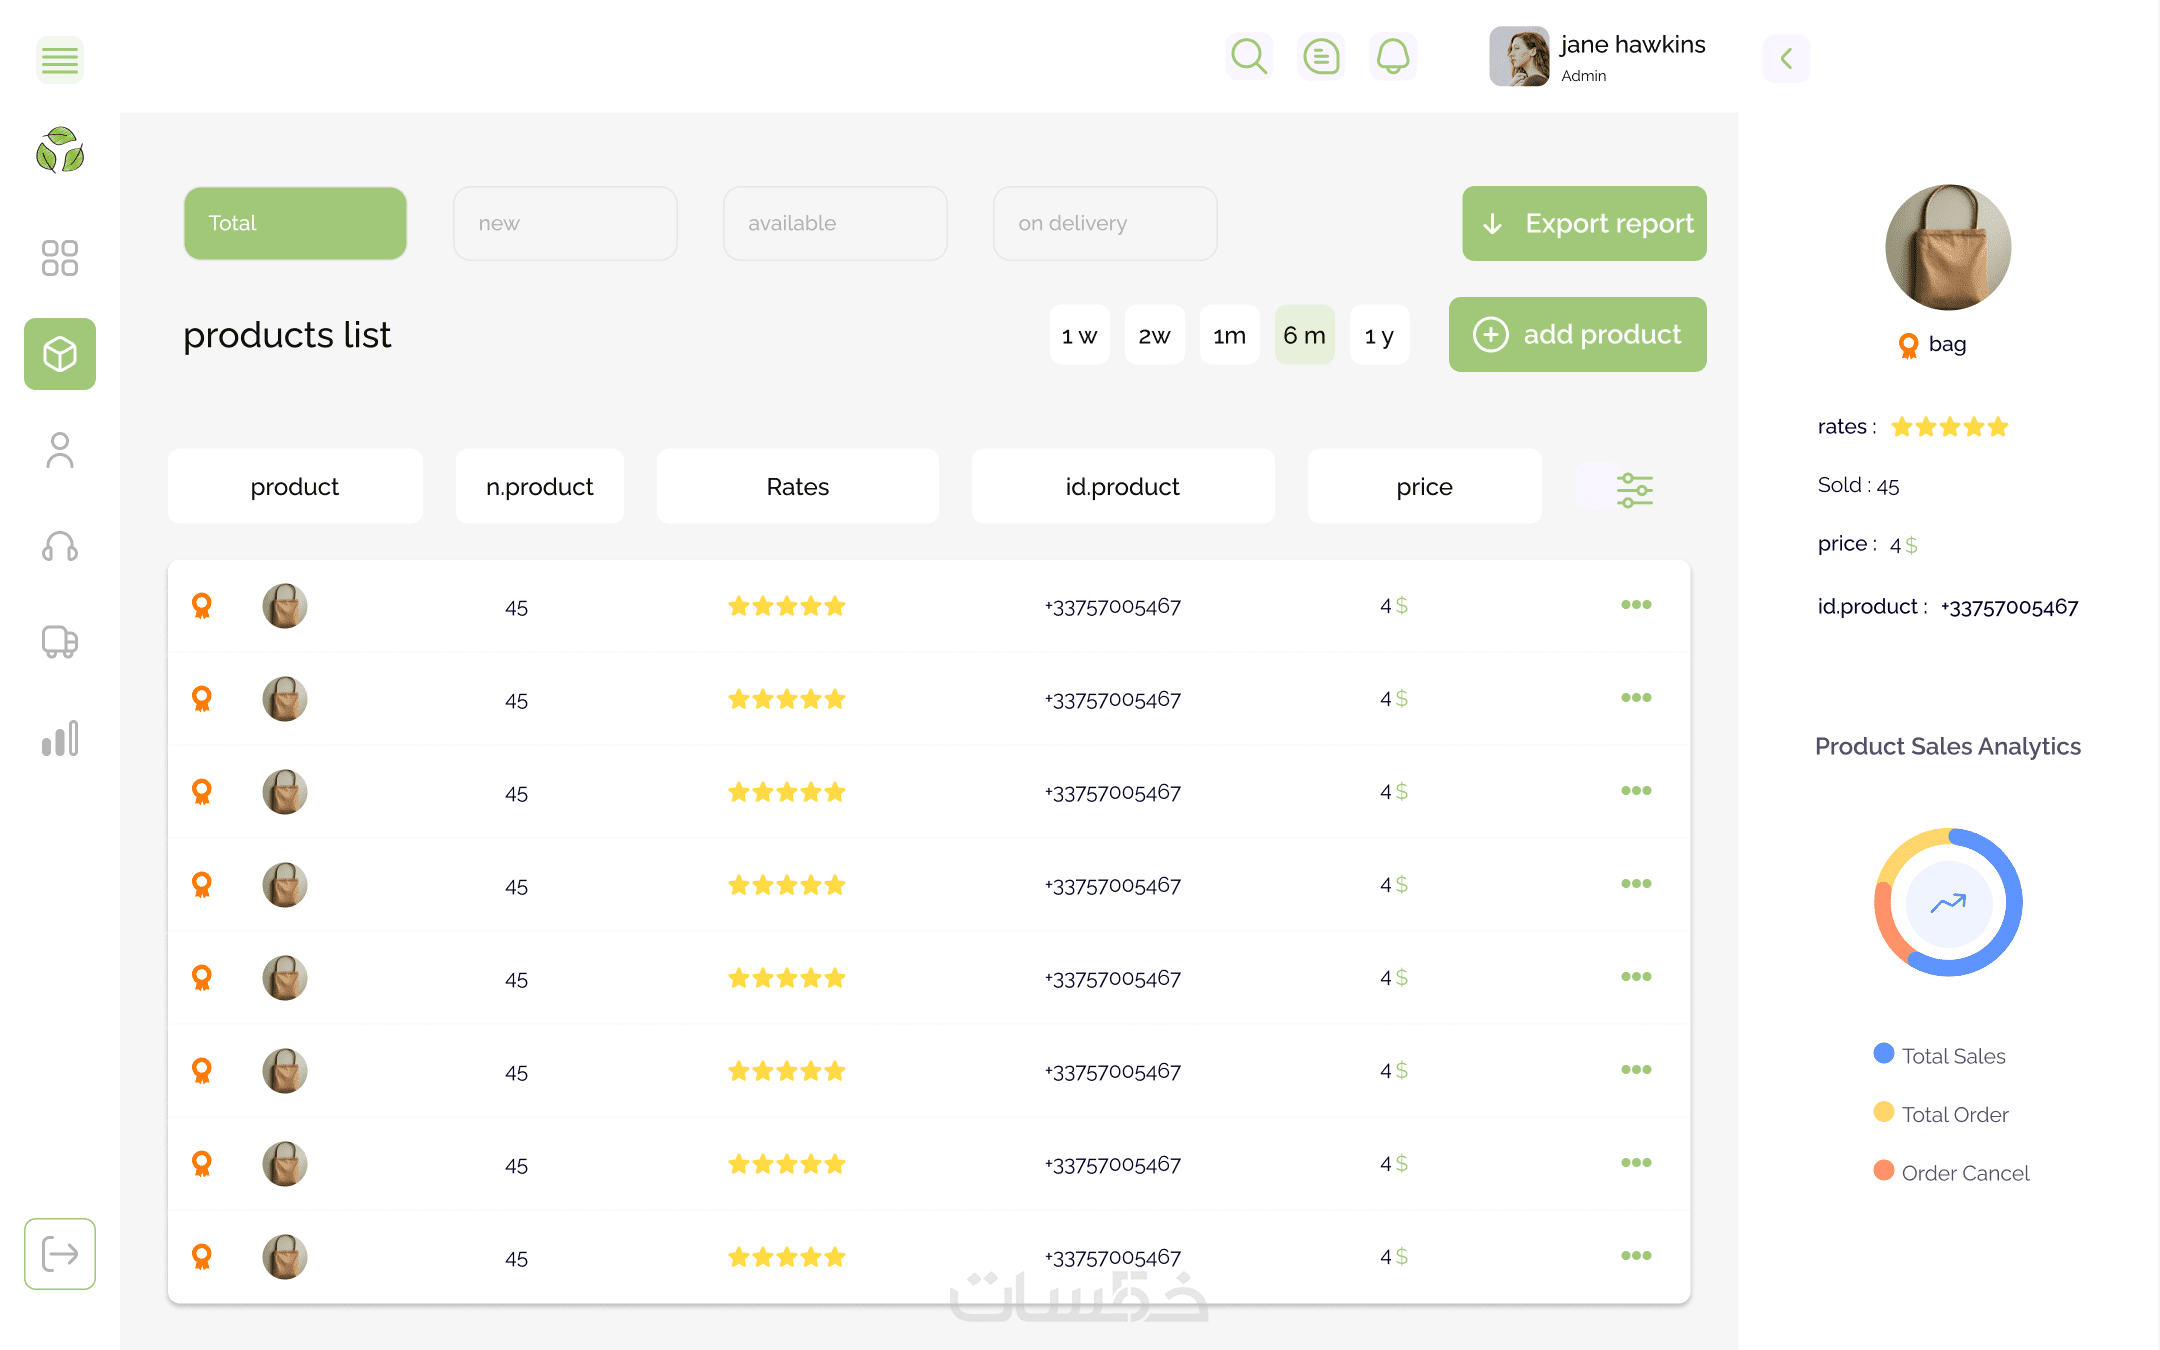Open the notifications bell icon

tap(1393, 56)
